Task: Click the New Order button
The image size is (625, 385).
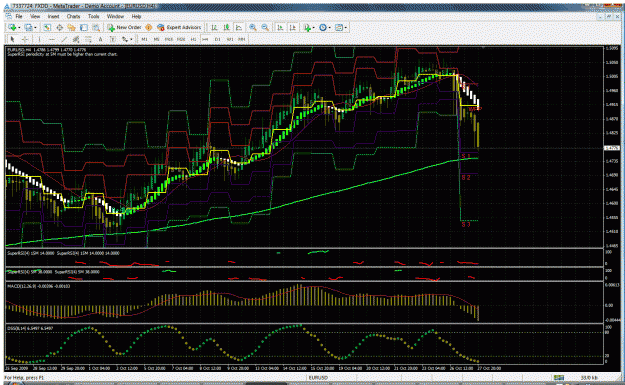Action: [124, 28]
